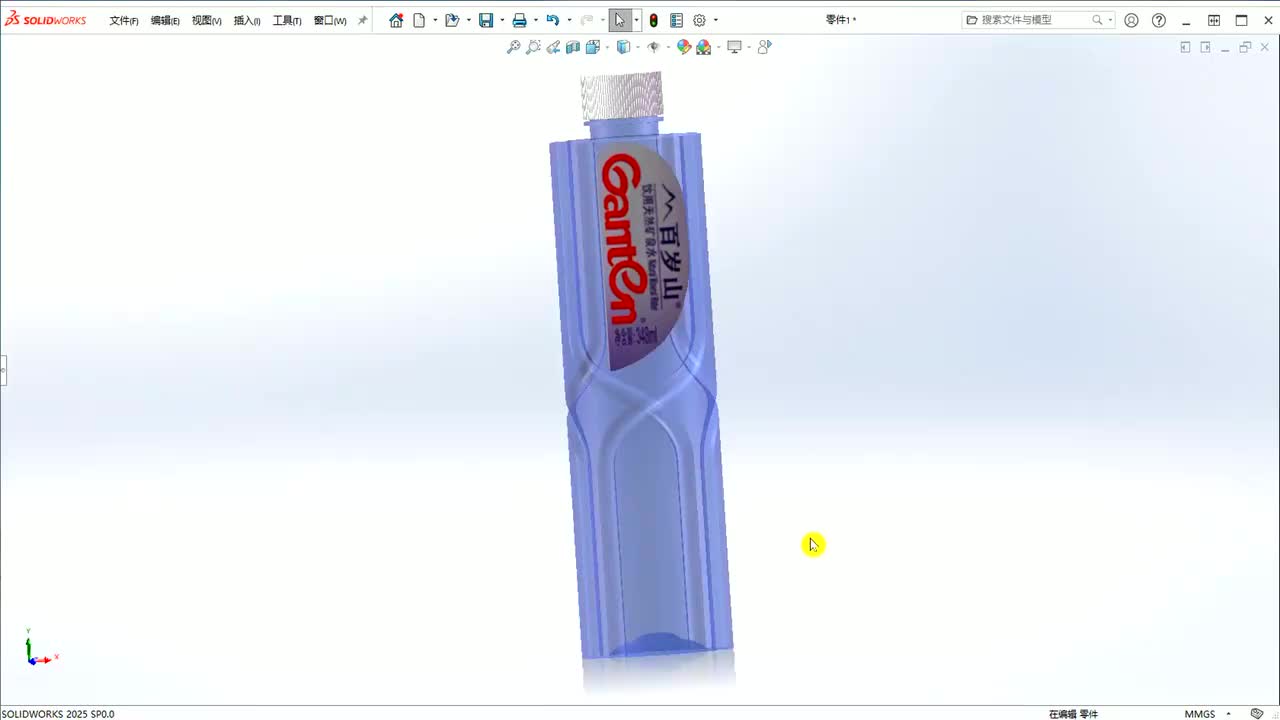This screenshot has width=1280, height=720.
Task: Open the user login account icon
Action: [1131, 20]
